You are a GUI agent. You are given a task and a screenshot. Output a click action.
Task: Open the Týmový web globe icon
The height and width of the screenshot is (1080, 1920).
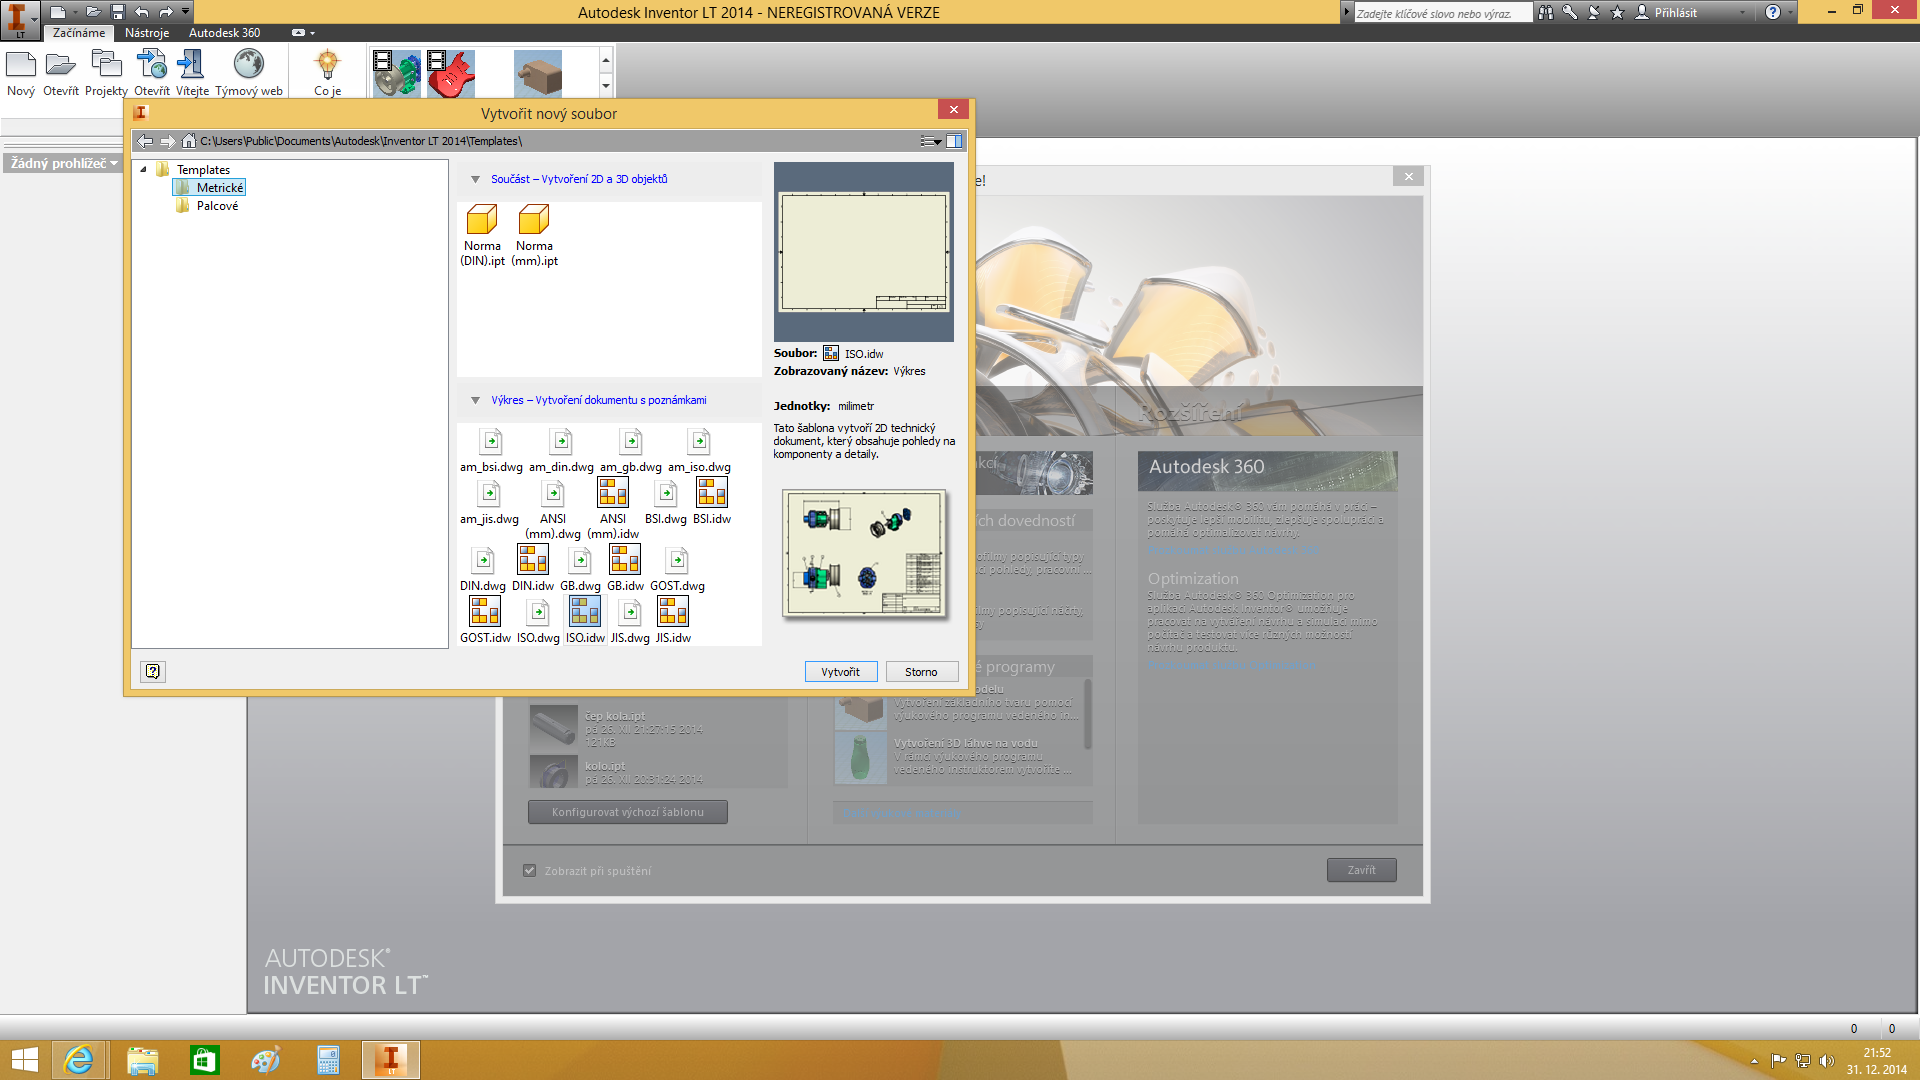click(248, 66)
